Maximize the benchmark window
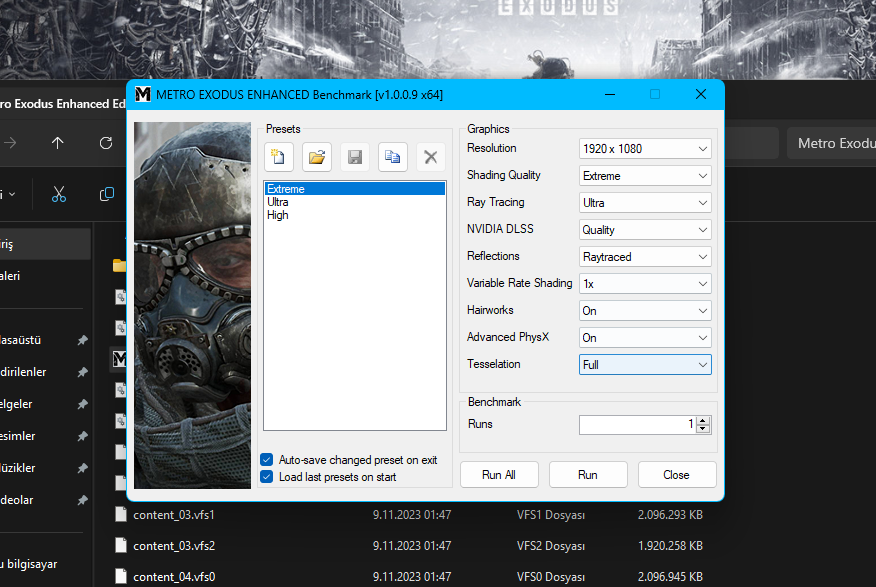 pos(655,94)
